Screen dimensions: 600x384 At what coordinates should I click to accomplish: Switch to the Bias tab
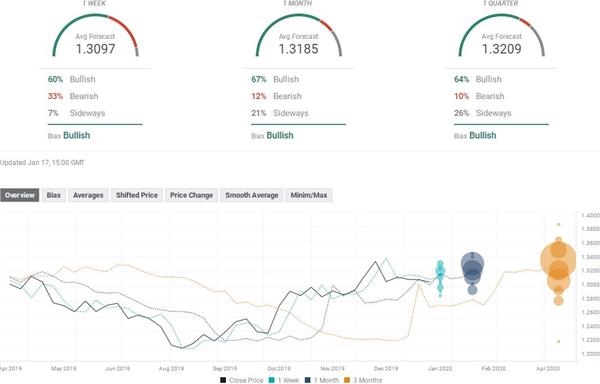54,195
